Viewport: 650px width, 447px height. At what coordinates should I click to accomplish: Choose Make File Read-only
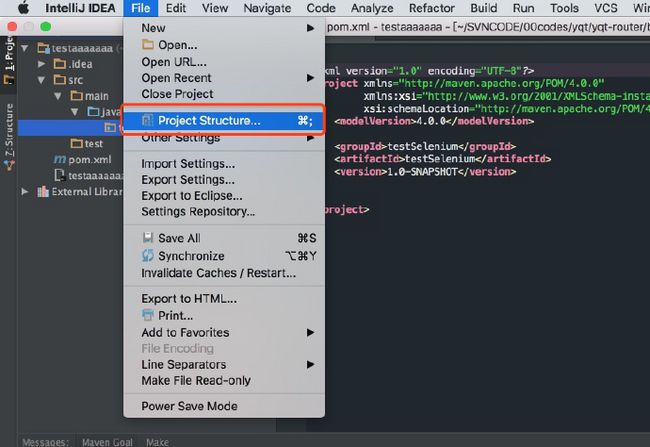(x=224, y=381)
